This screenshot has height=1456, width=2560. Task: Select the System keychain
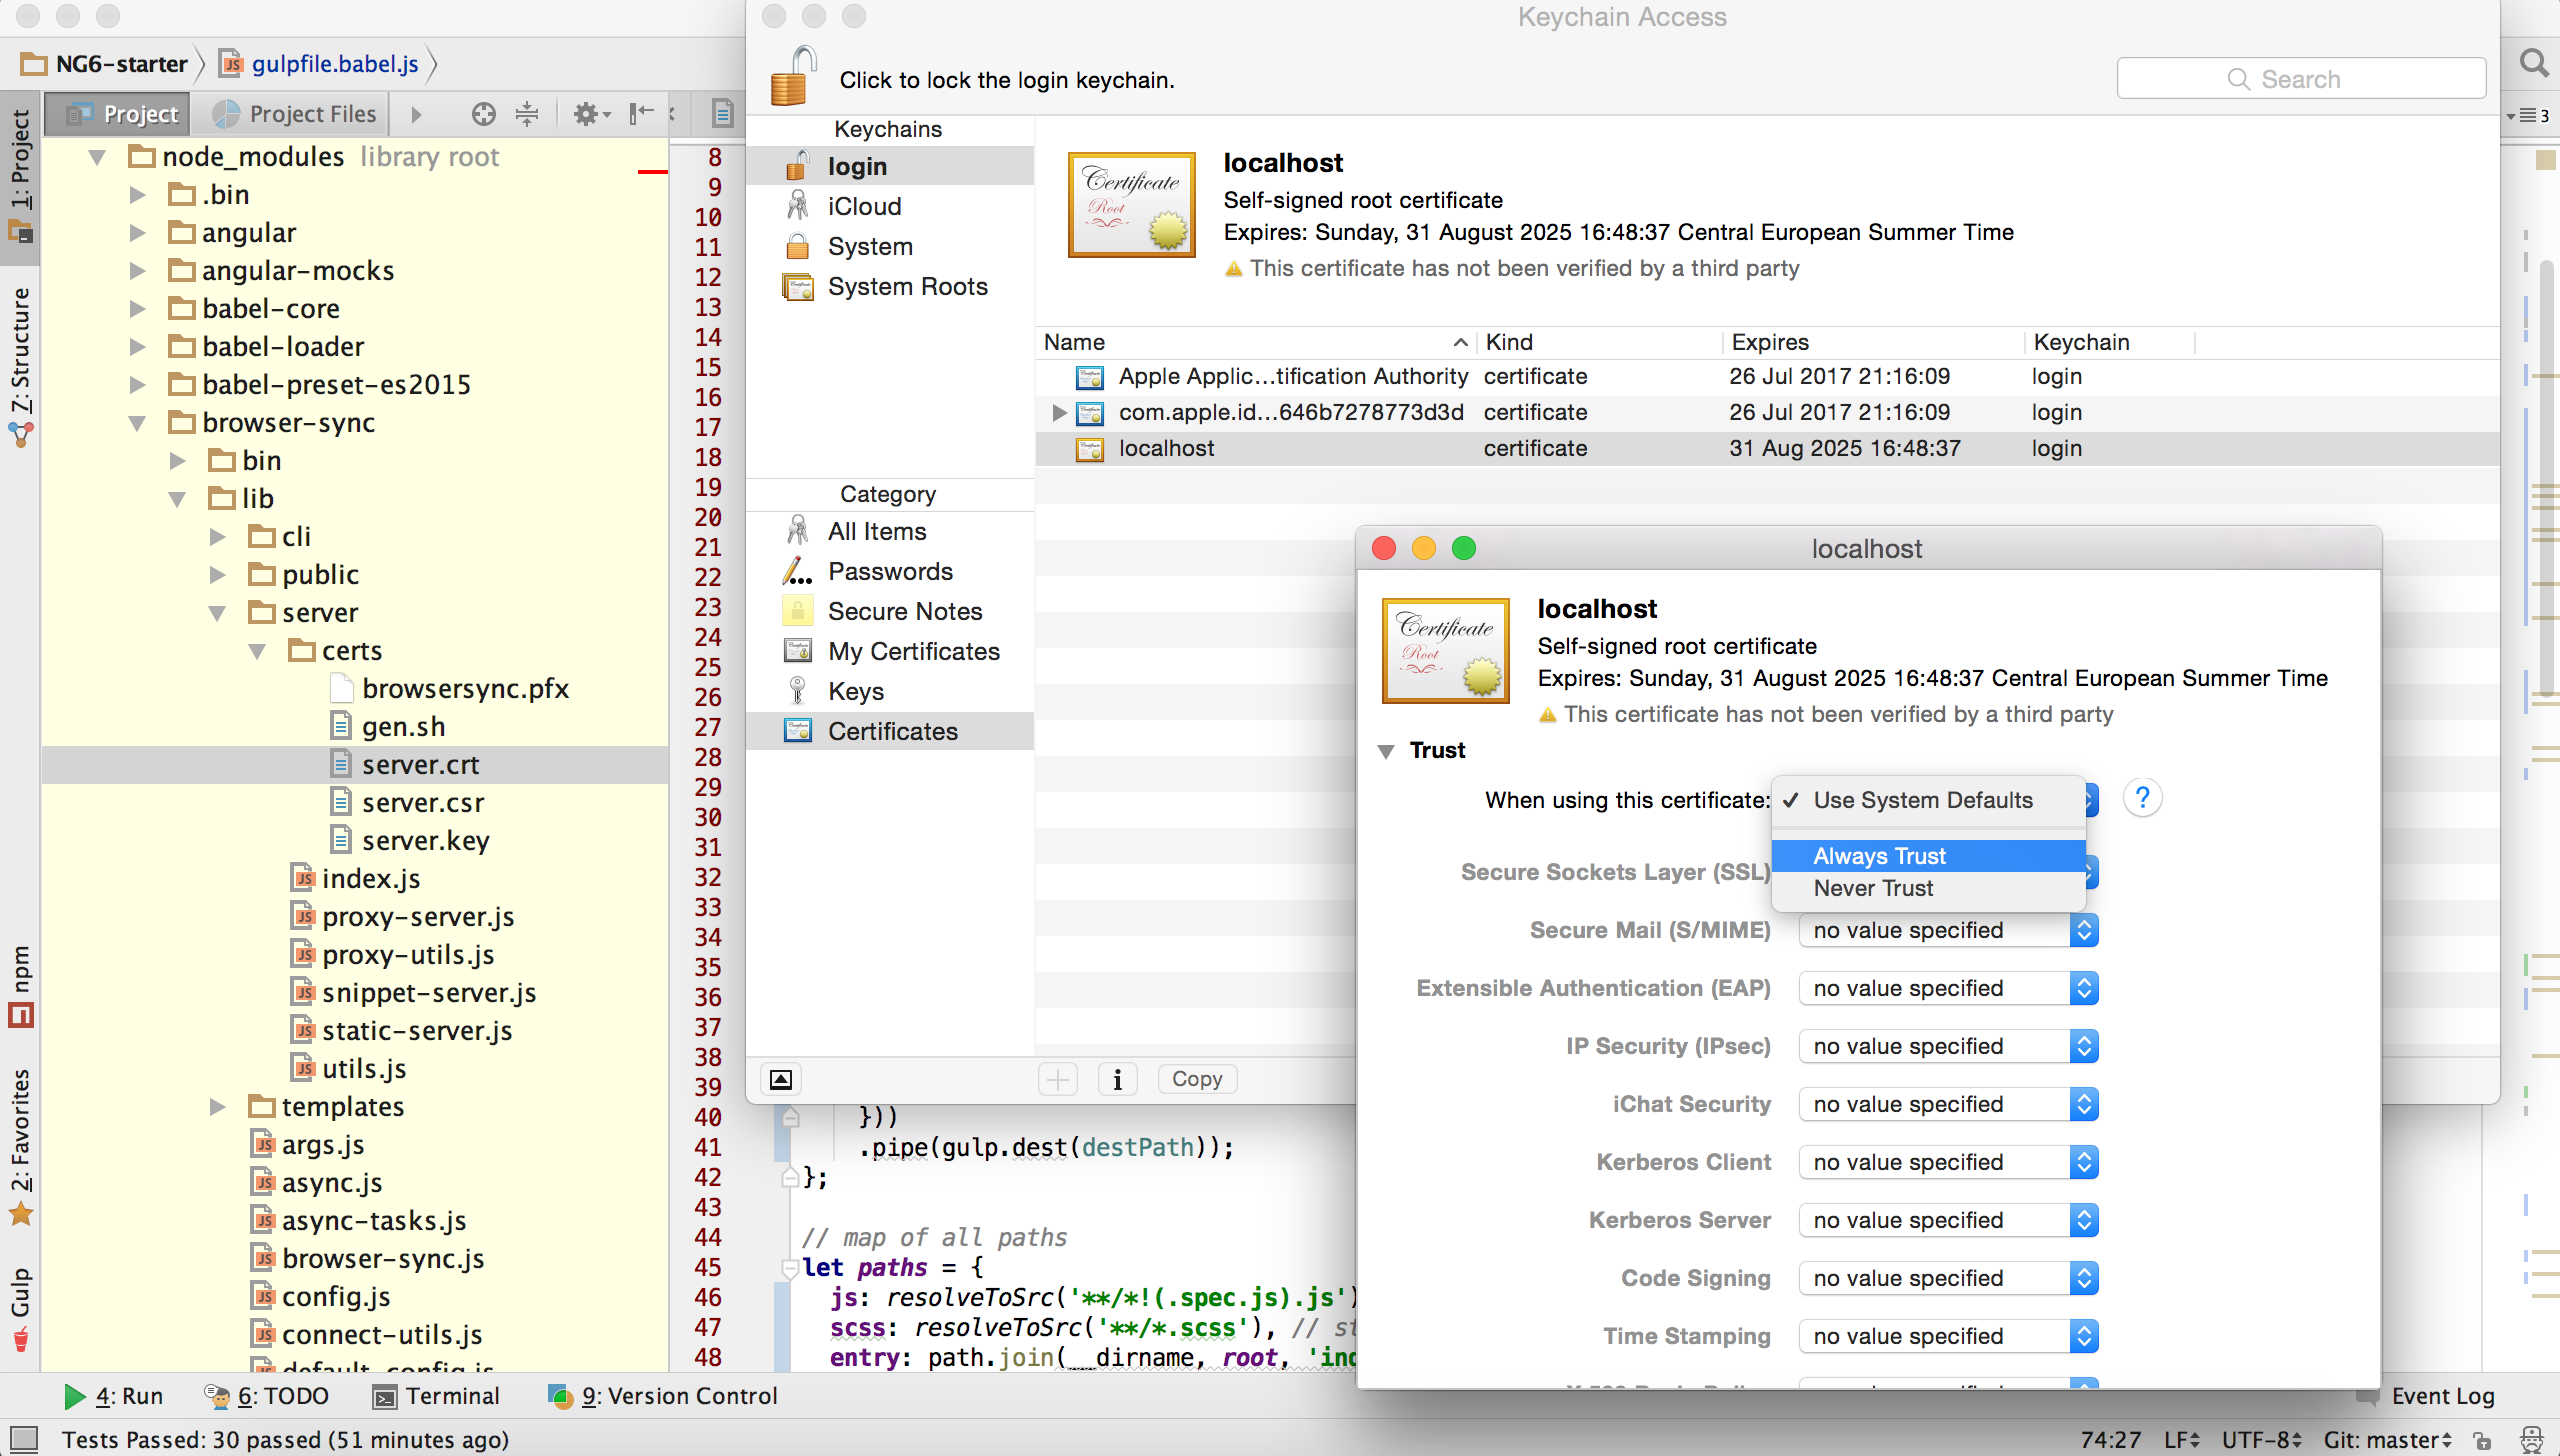click(x=890, y=246)
